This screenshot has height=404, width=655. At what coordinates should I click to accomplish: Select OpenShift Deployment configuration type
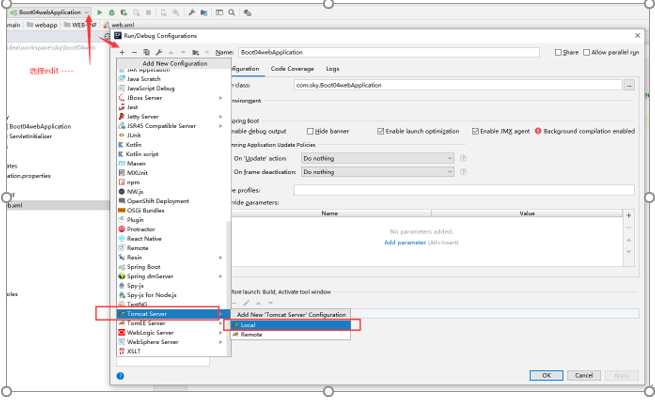pos(158,201)
